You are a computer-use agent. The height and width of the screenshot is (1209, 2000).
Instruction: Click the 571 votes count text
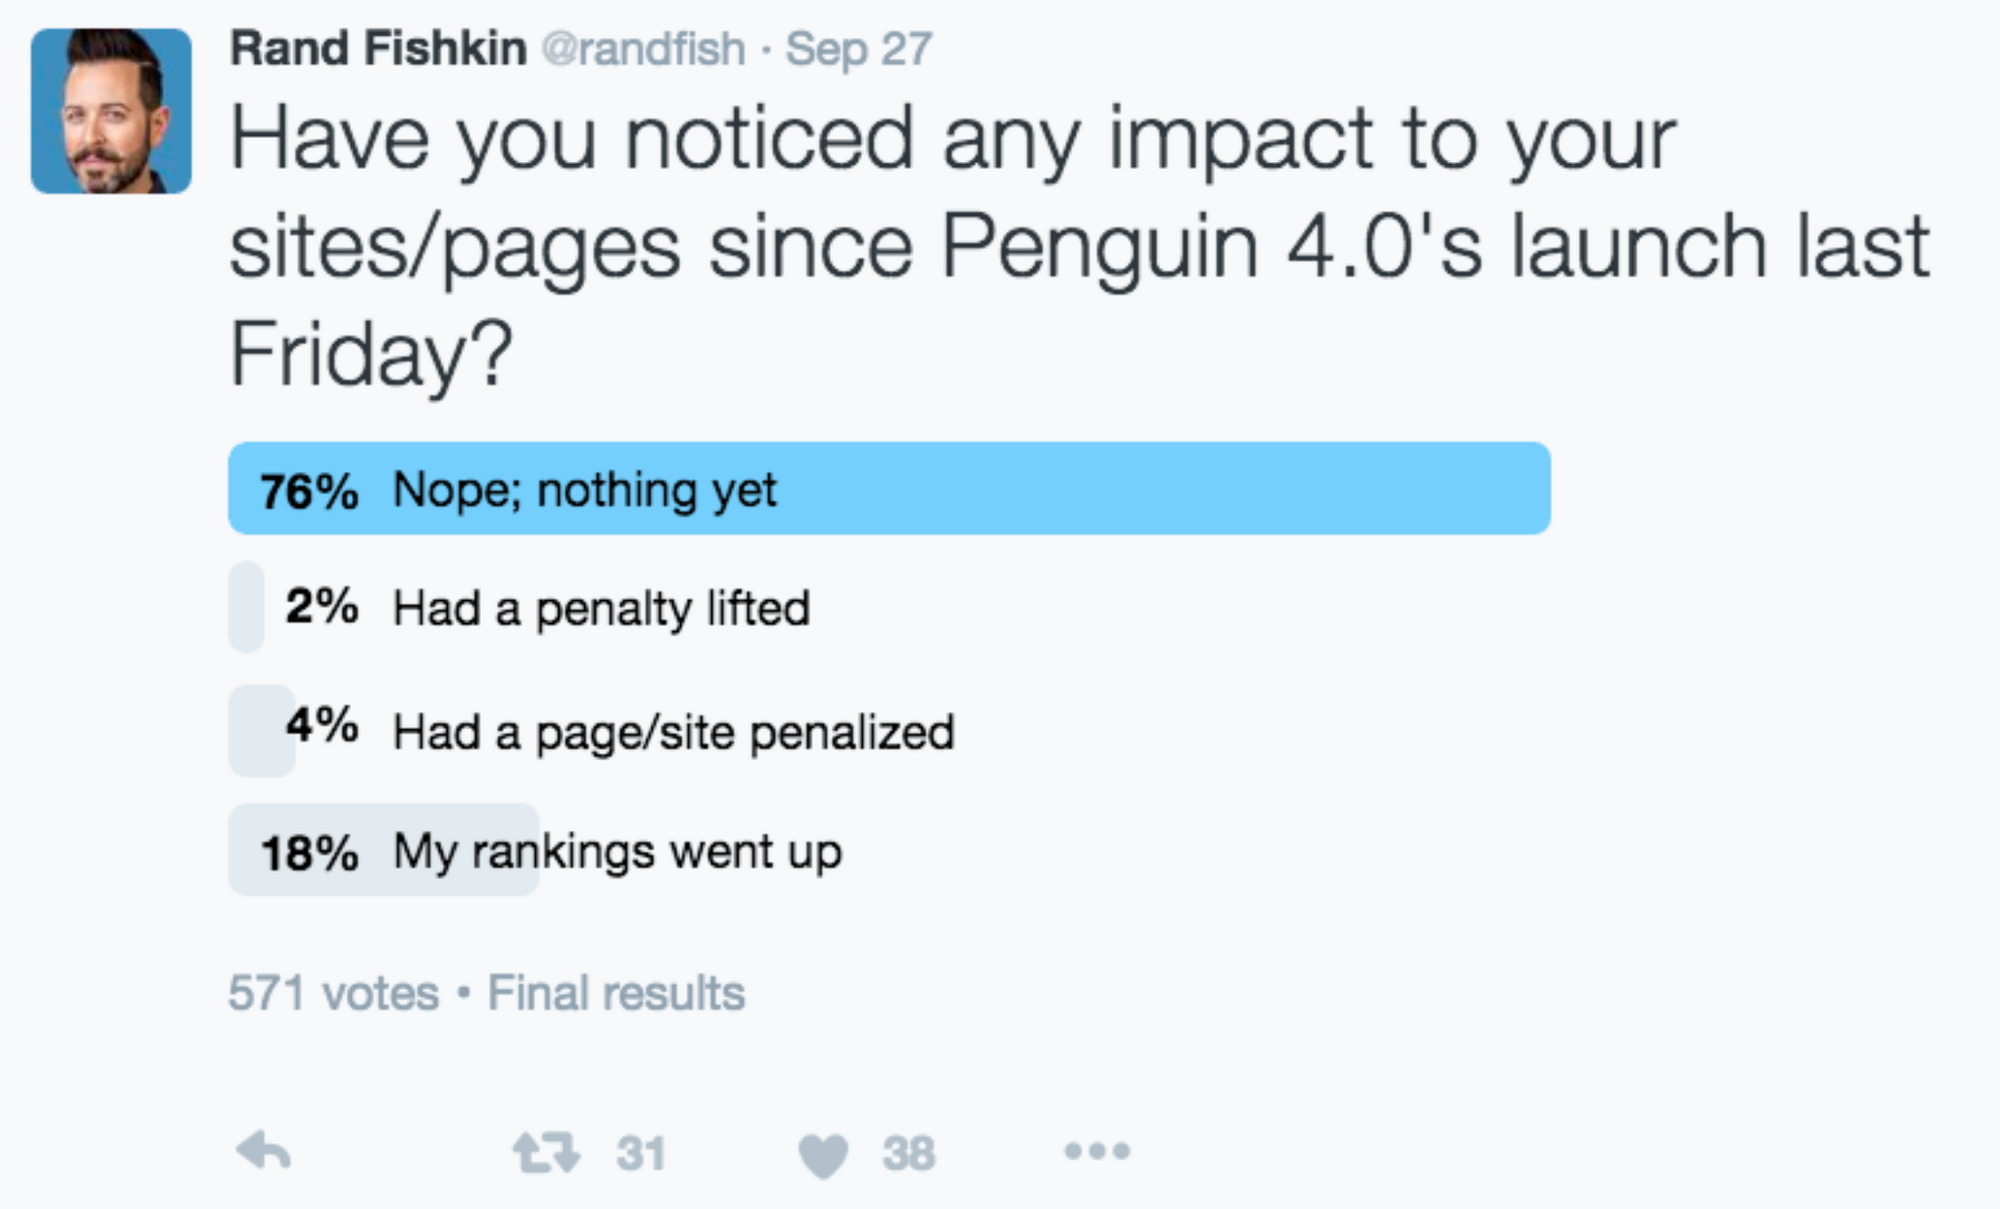[x=334, y=993]
